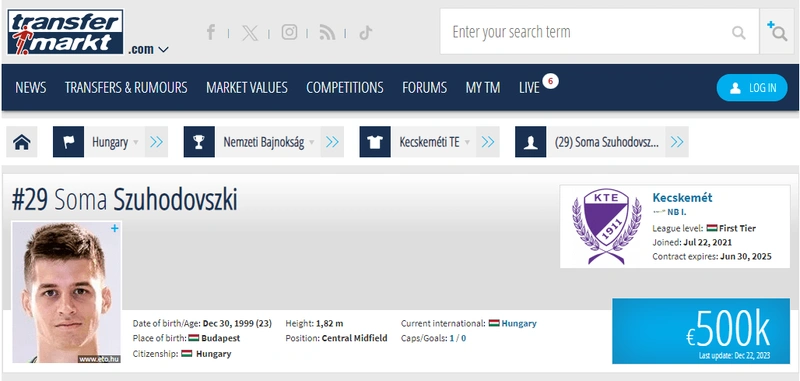Screen dimensions: 800x381
Task: Open the MARKET VALUES menu
Action: [x=247, y=88]
